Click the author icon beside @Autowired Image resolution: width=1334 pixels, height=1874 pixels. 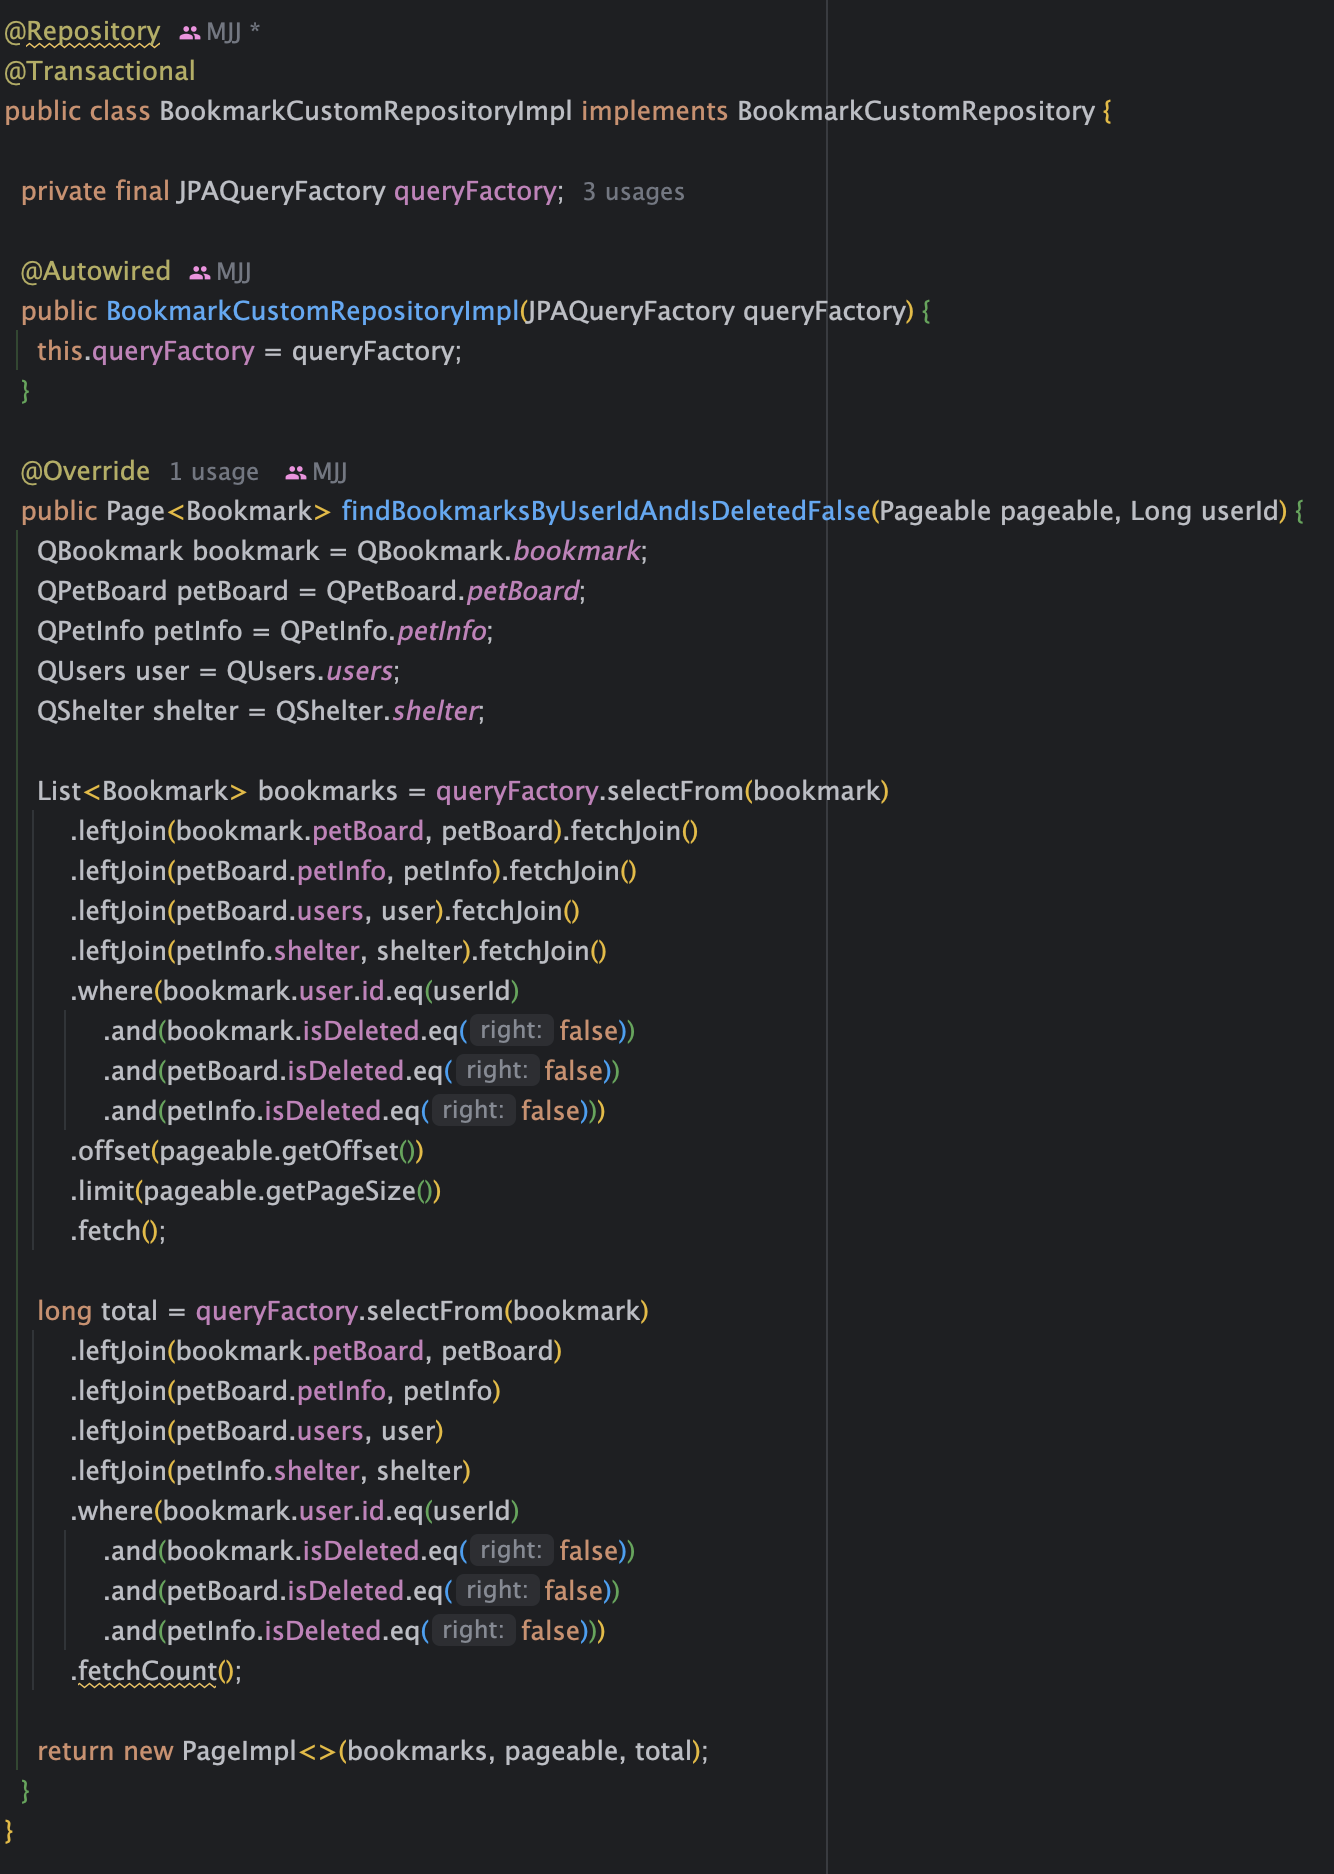tap(200, 272)
